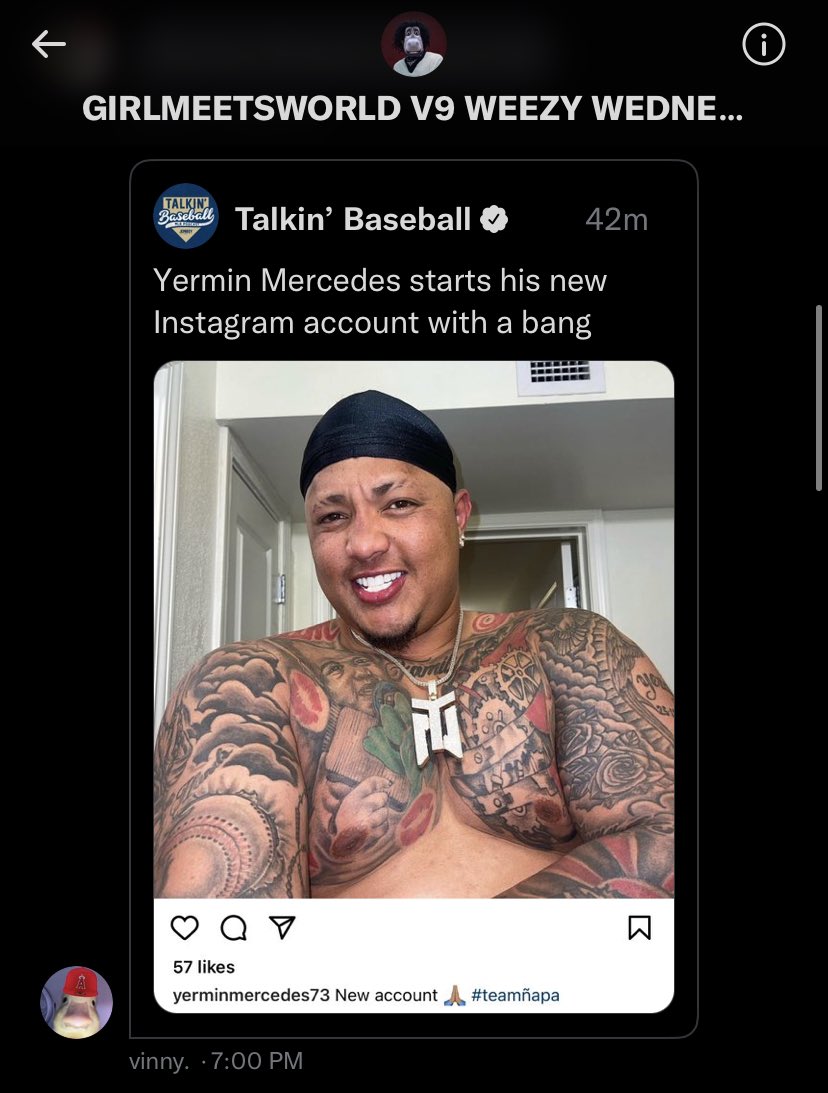The width and height of the screenshot is (828, 1093).
Task: Open the shirtless tattooed selfie image
Action: 414,629
